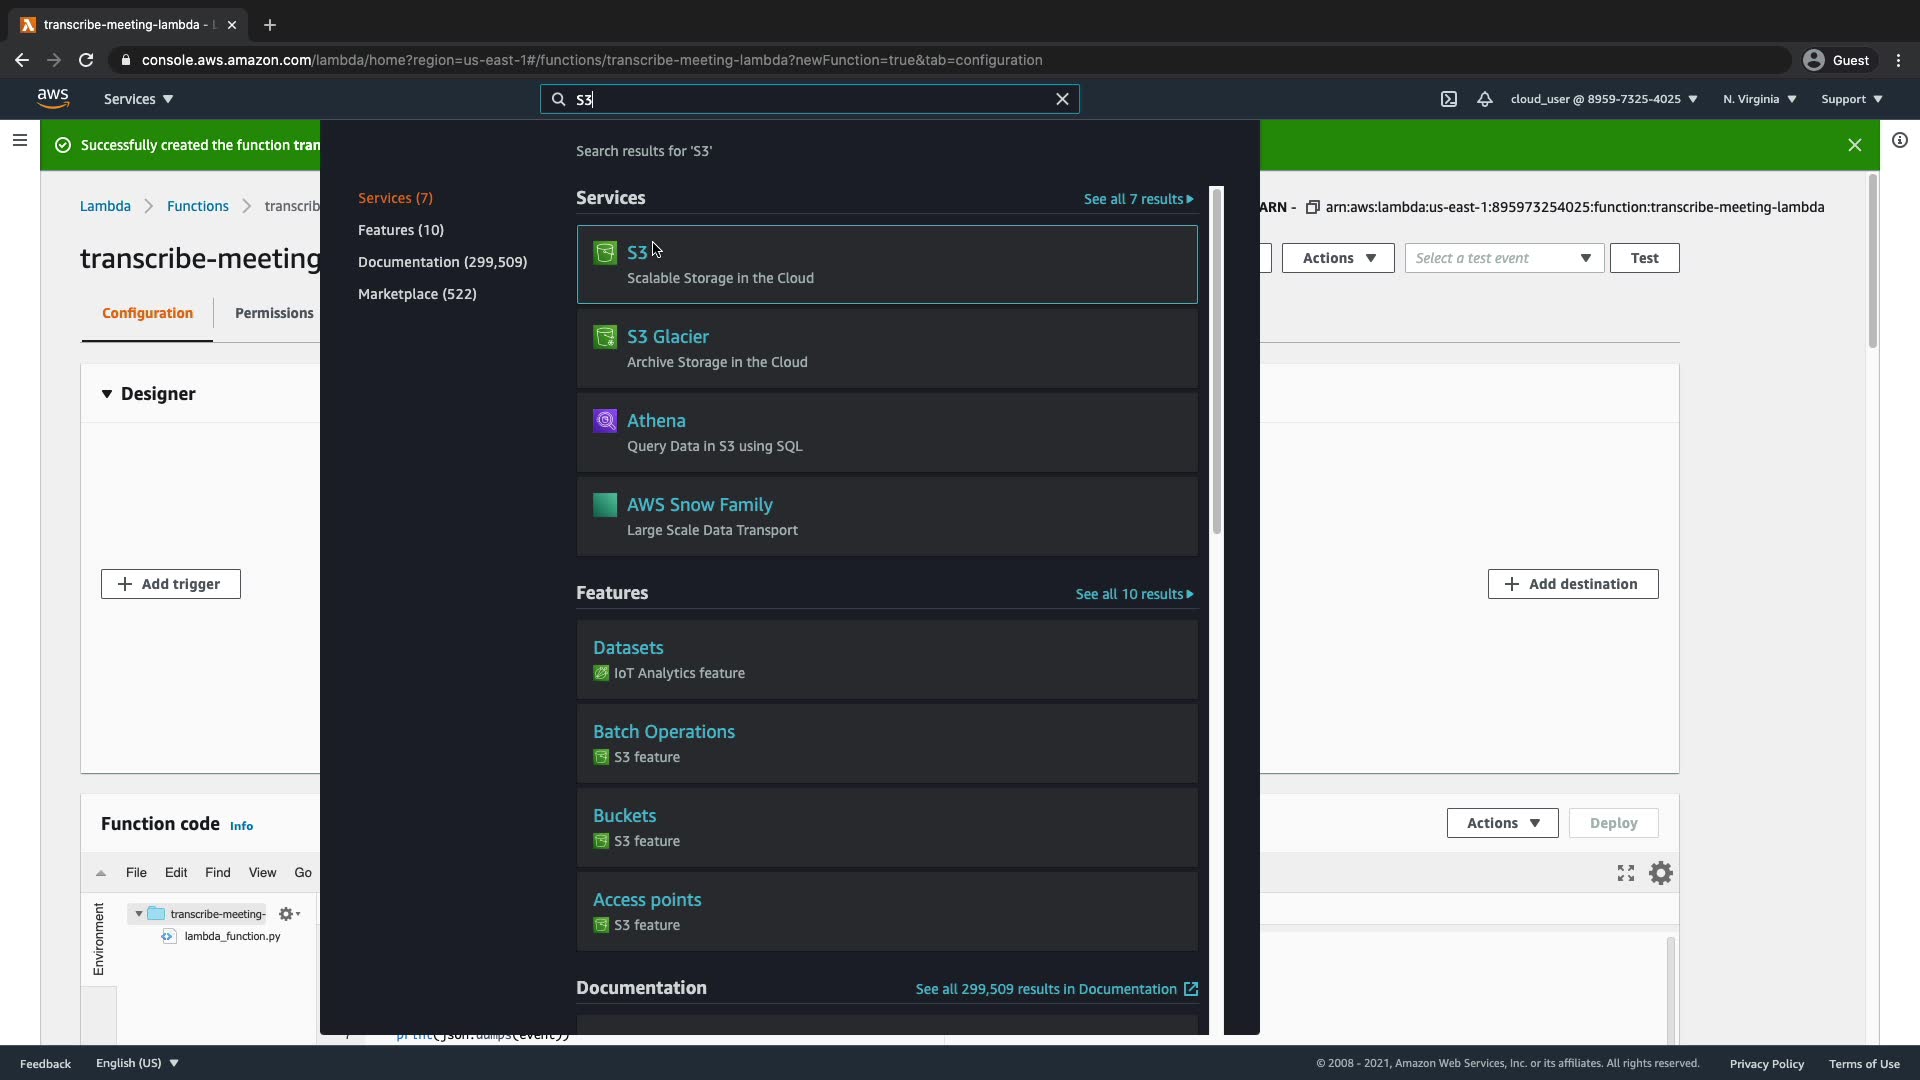Open the info panel icon

(1899, 140)
